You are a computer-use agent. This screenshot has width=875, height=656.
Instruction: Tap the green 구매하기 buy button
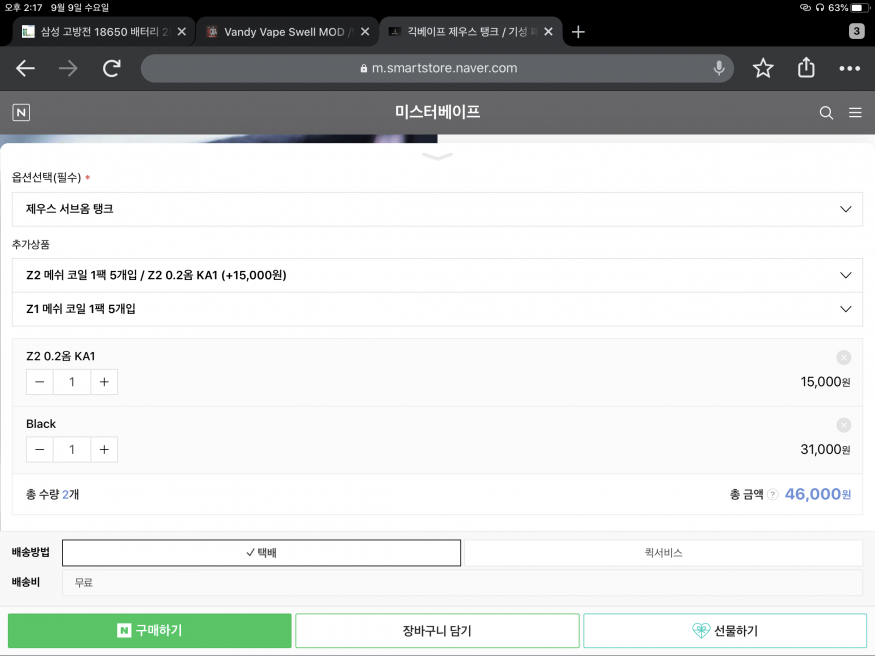150,630
